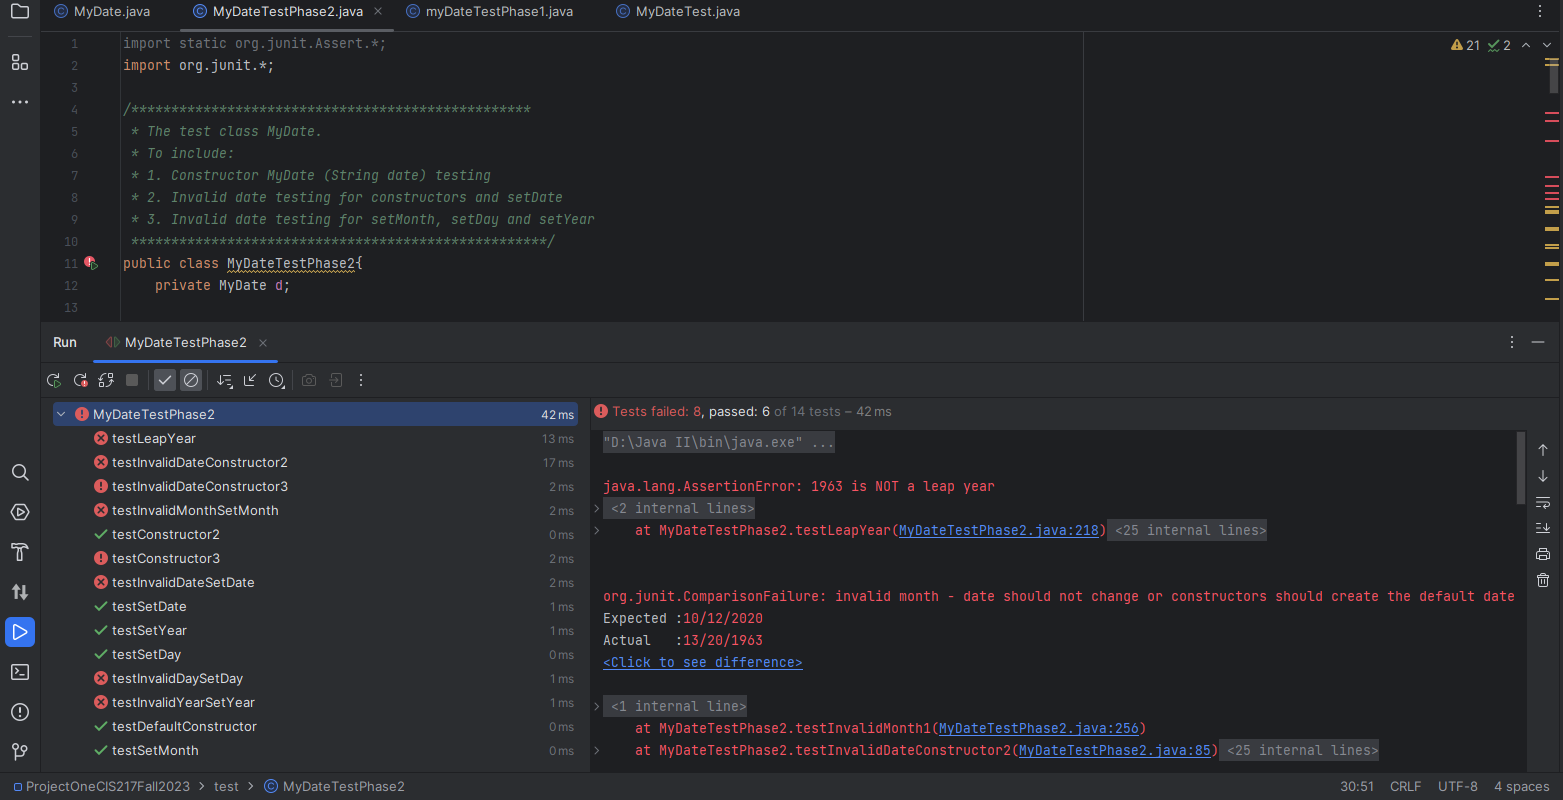Select the MyDateTestPhase2.java editor tab
The image size is (1563, 800).
click(288, 12)
